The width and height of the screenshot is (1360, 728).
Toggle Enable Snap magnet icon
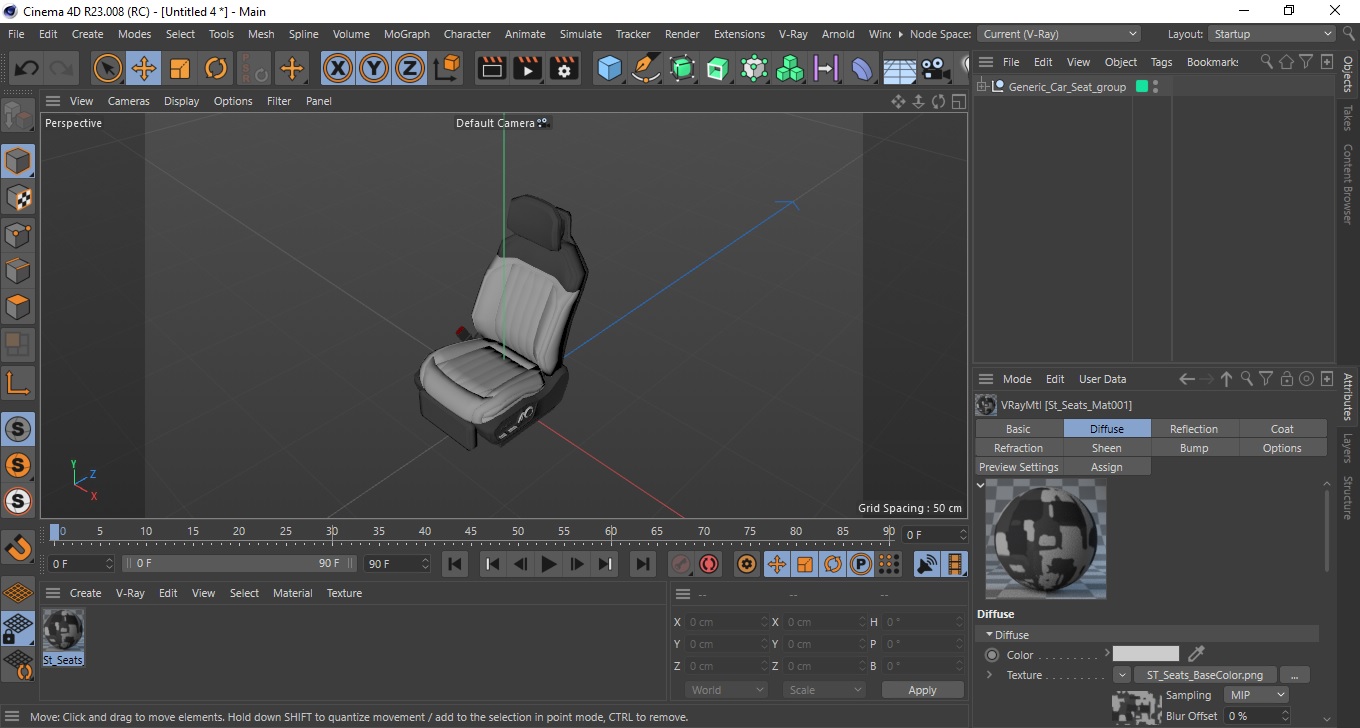click(x=18, y=548)
